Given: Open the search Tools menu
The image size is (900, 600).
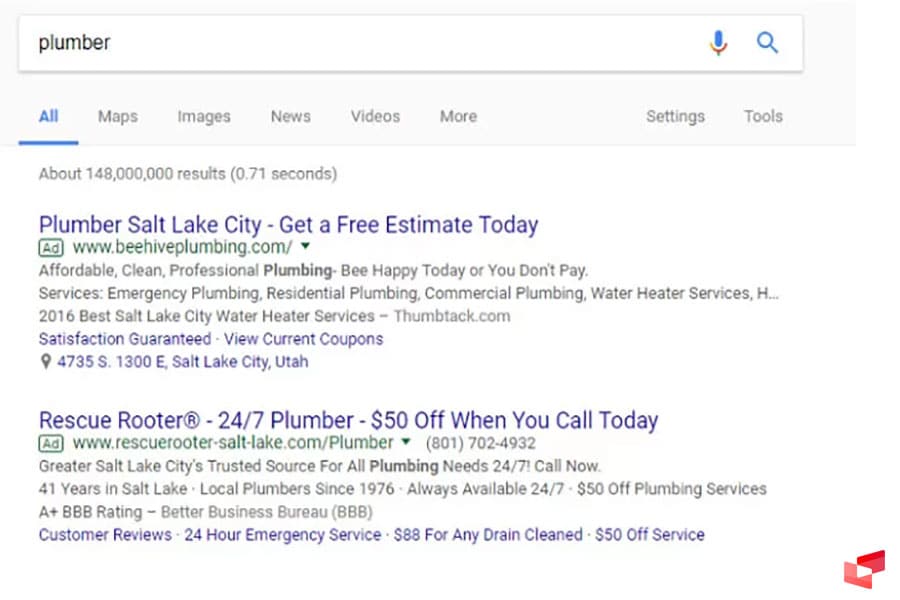Looking at the screenshot, I should [x=763, y=116].
